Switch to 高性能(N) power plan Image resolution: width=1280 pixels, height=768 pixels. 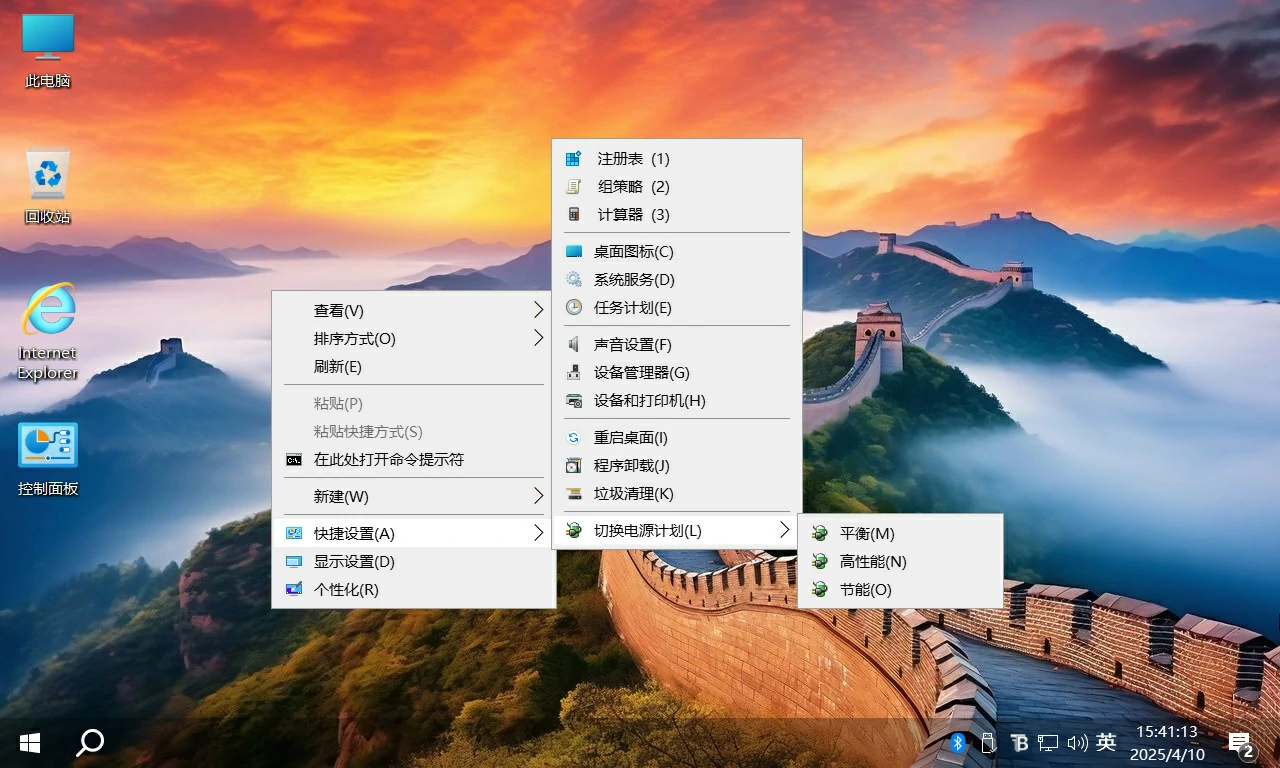872,562
